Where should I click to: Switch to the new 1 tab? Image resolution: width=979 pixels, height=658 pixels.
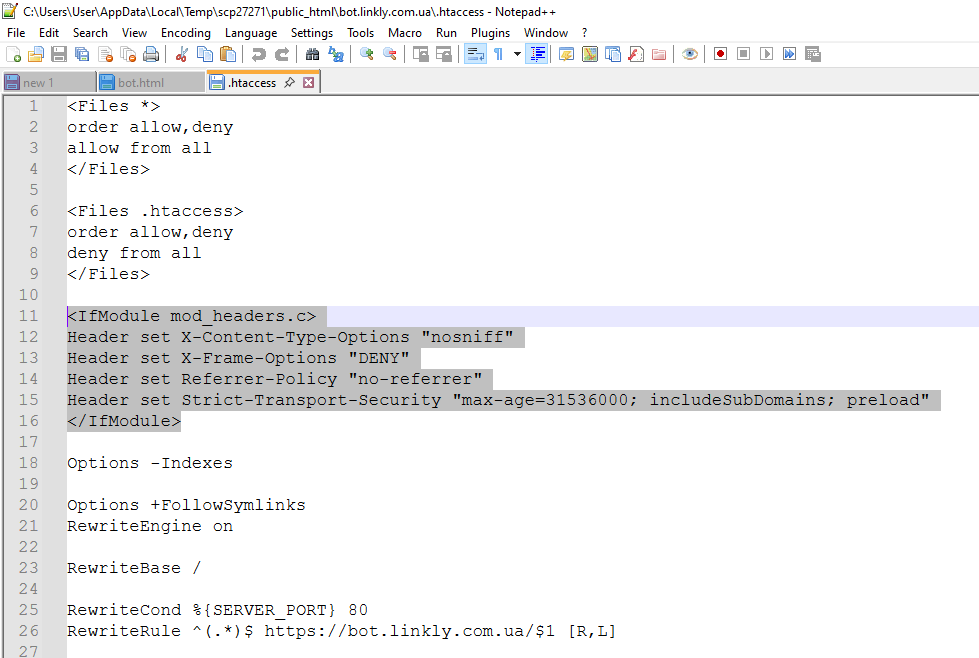click(49, 82)
